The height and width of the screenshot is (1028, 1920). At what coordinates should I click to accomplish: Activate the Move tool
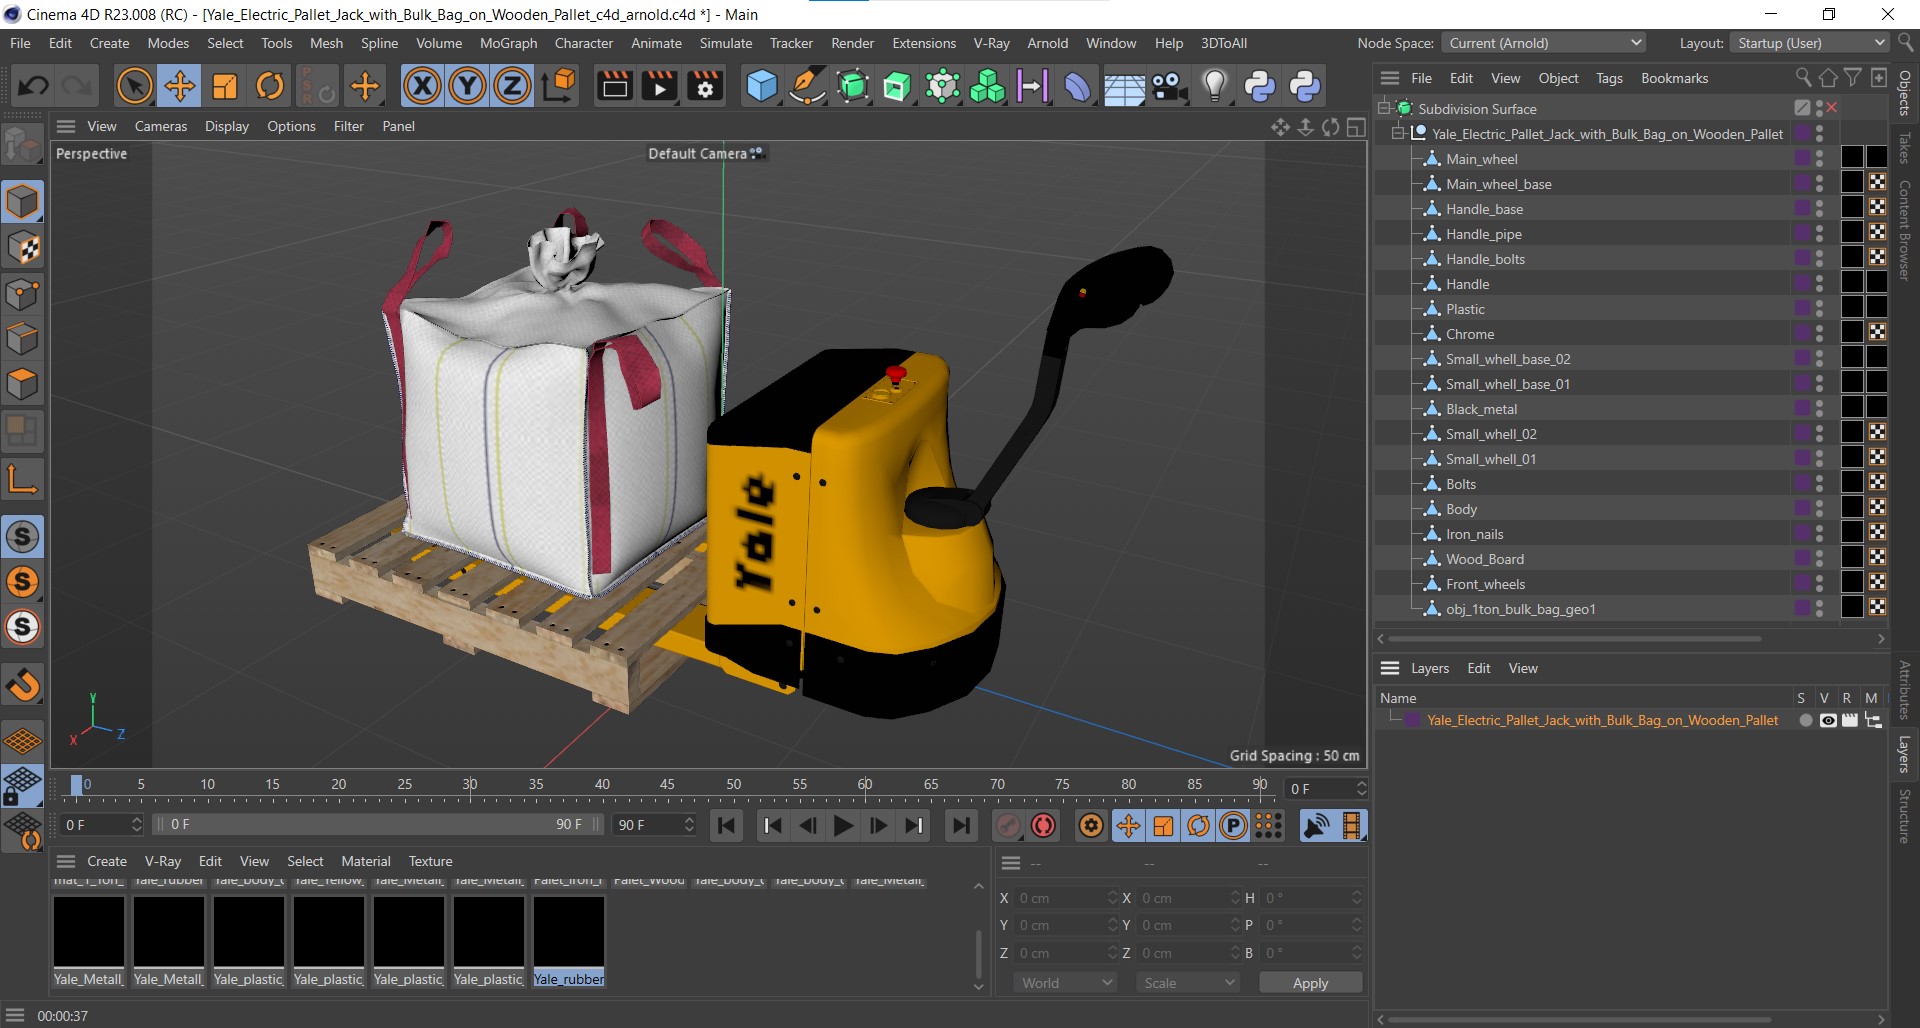coord(180,86)
